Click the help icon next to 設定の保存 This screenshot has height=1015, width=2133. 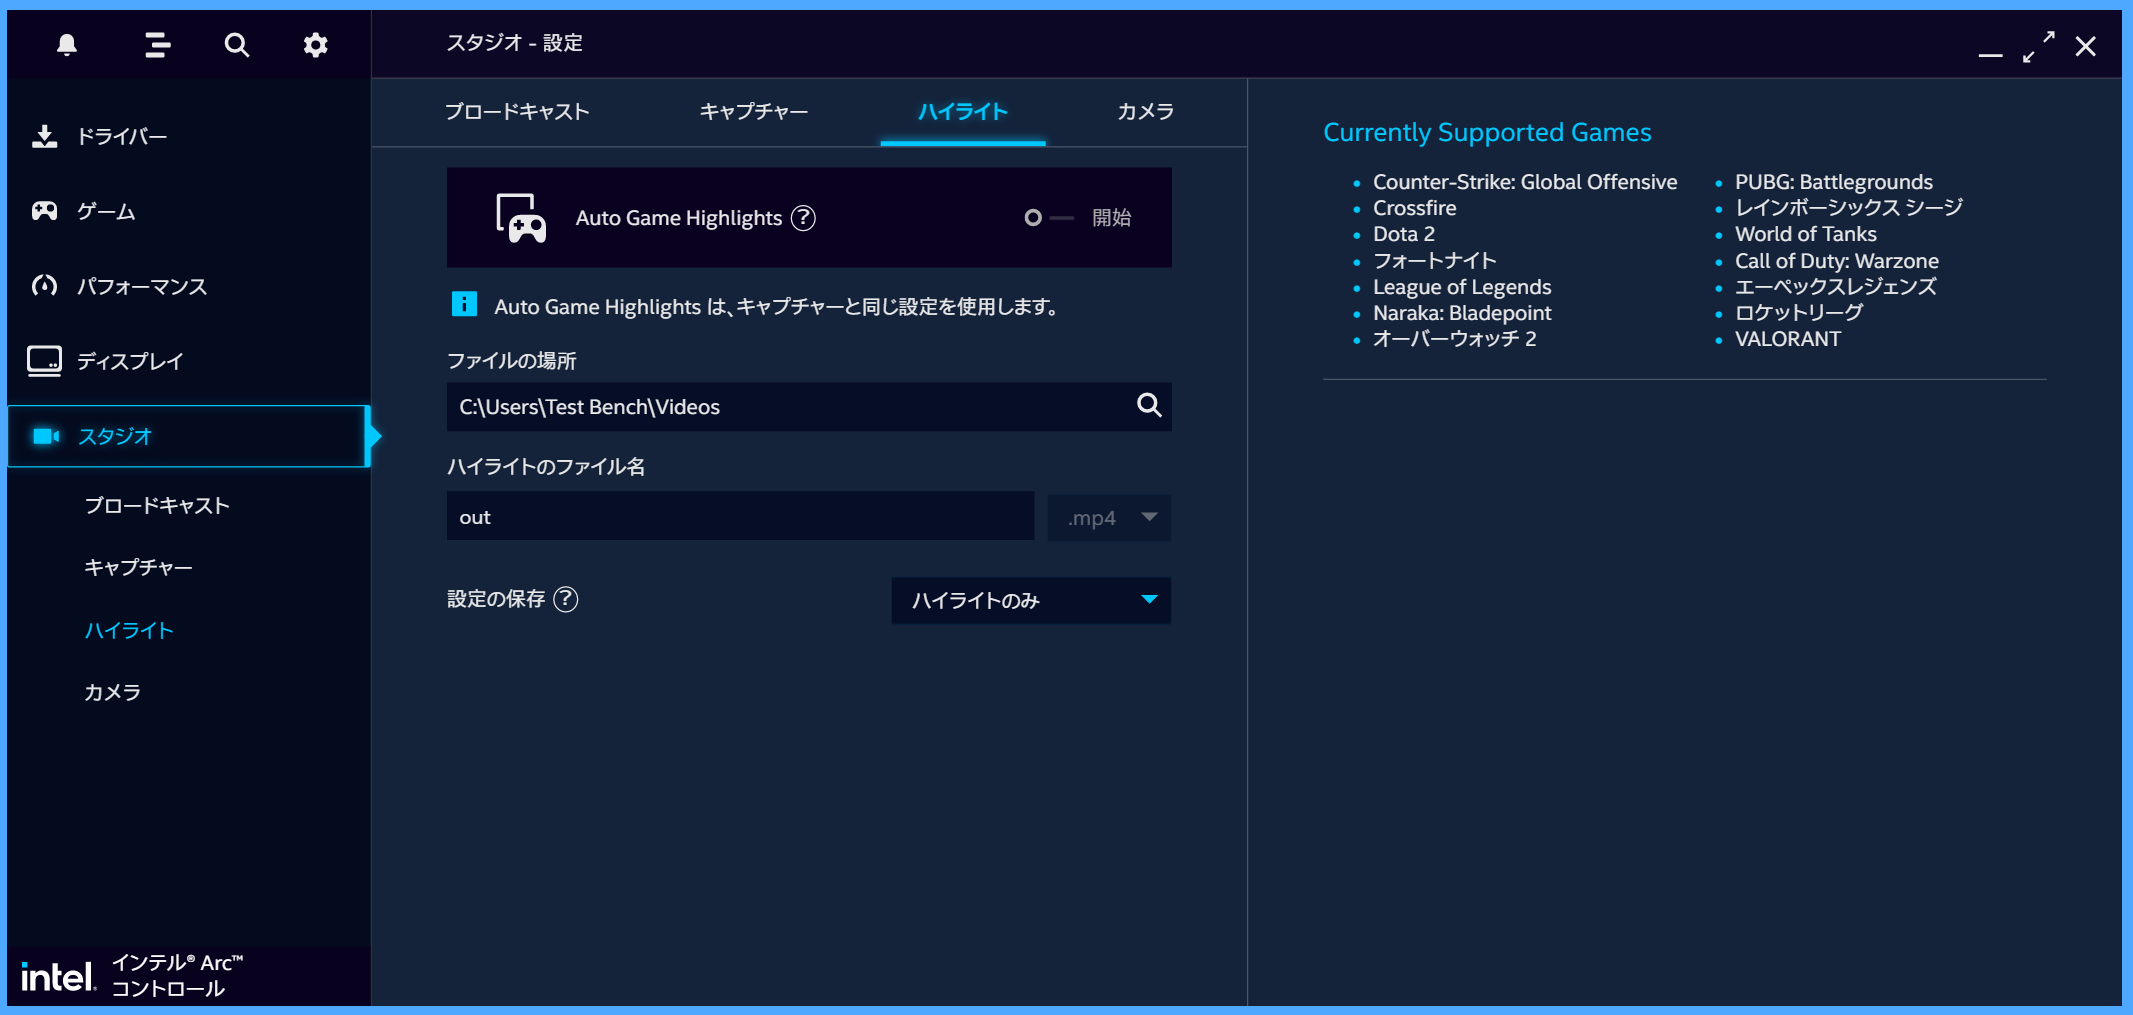566,599
